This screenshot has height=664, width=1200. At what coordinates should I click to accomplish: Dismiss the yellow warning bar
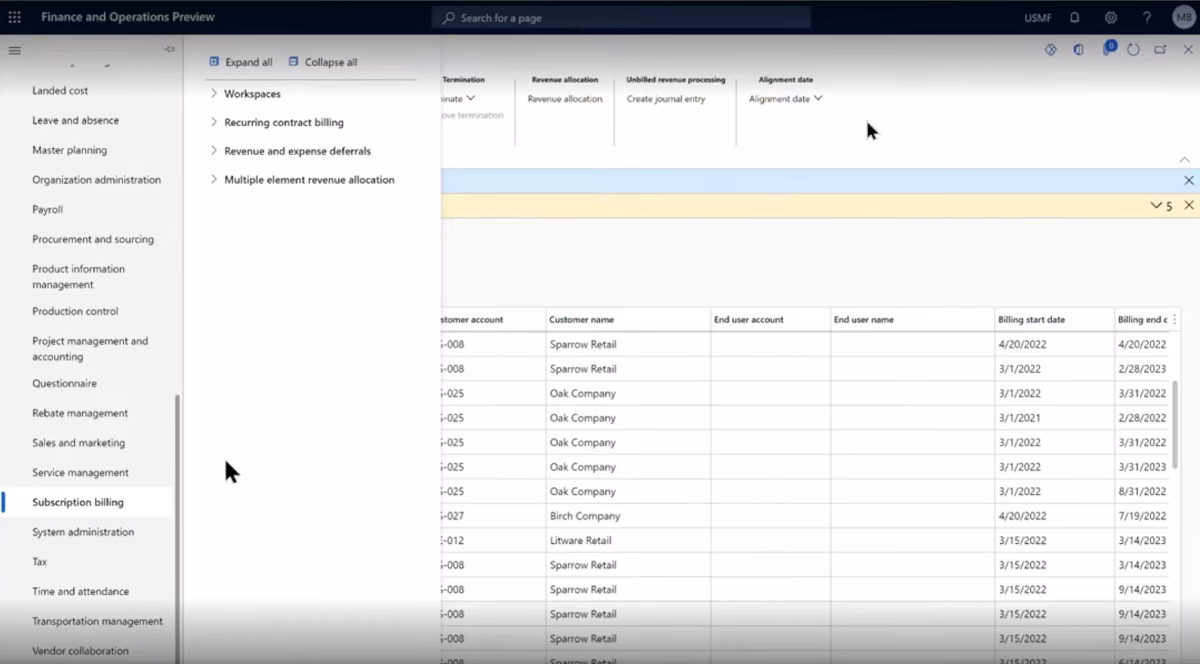[x=1189, y=205]
